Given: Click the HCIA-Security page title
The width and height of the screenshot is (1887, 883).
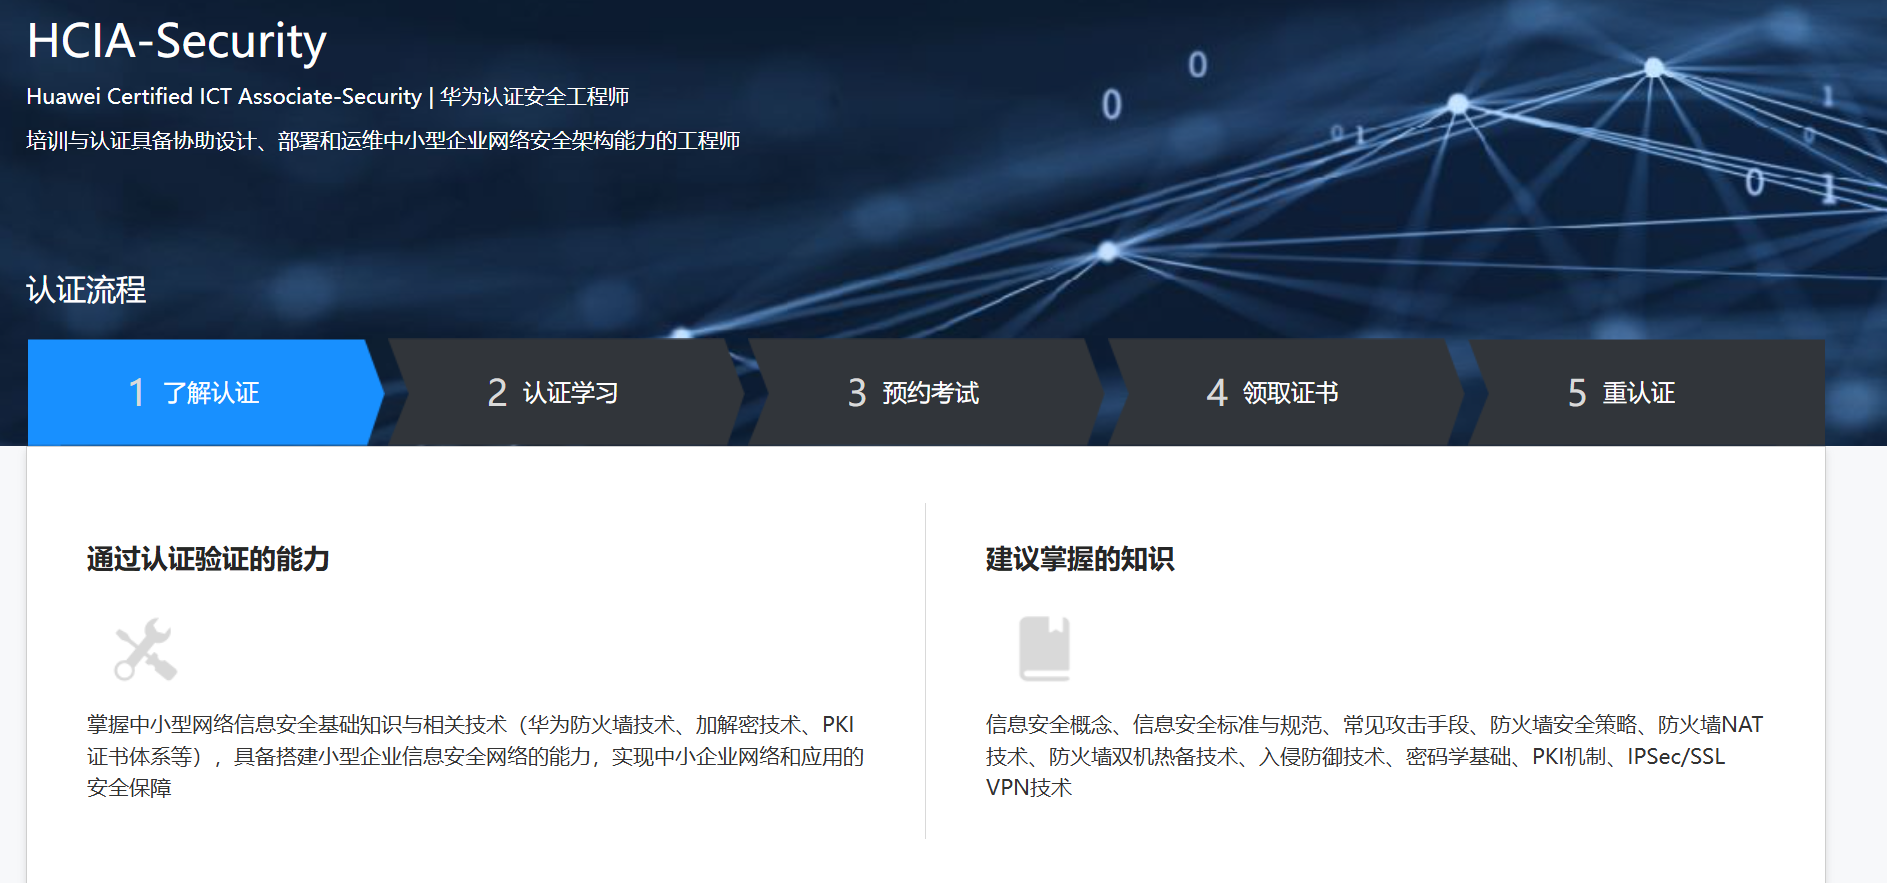Looking at the screenshot, I should (x=177, y=41).
